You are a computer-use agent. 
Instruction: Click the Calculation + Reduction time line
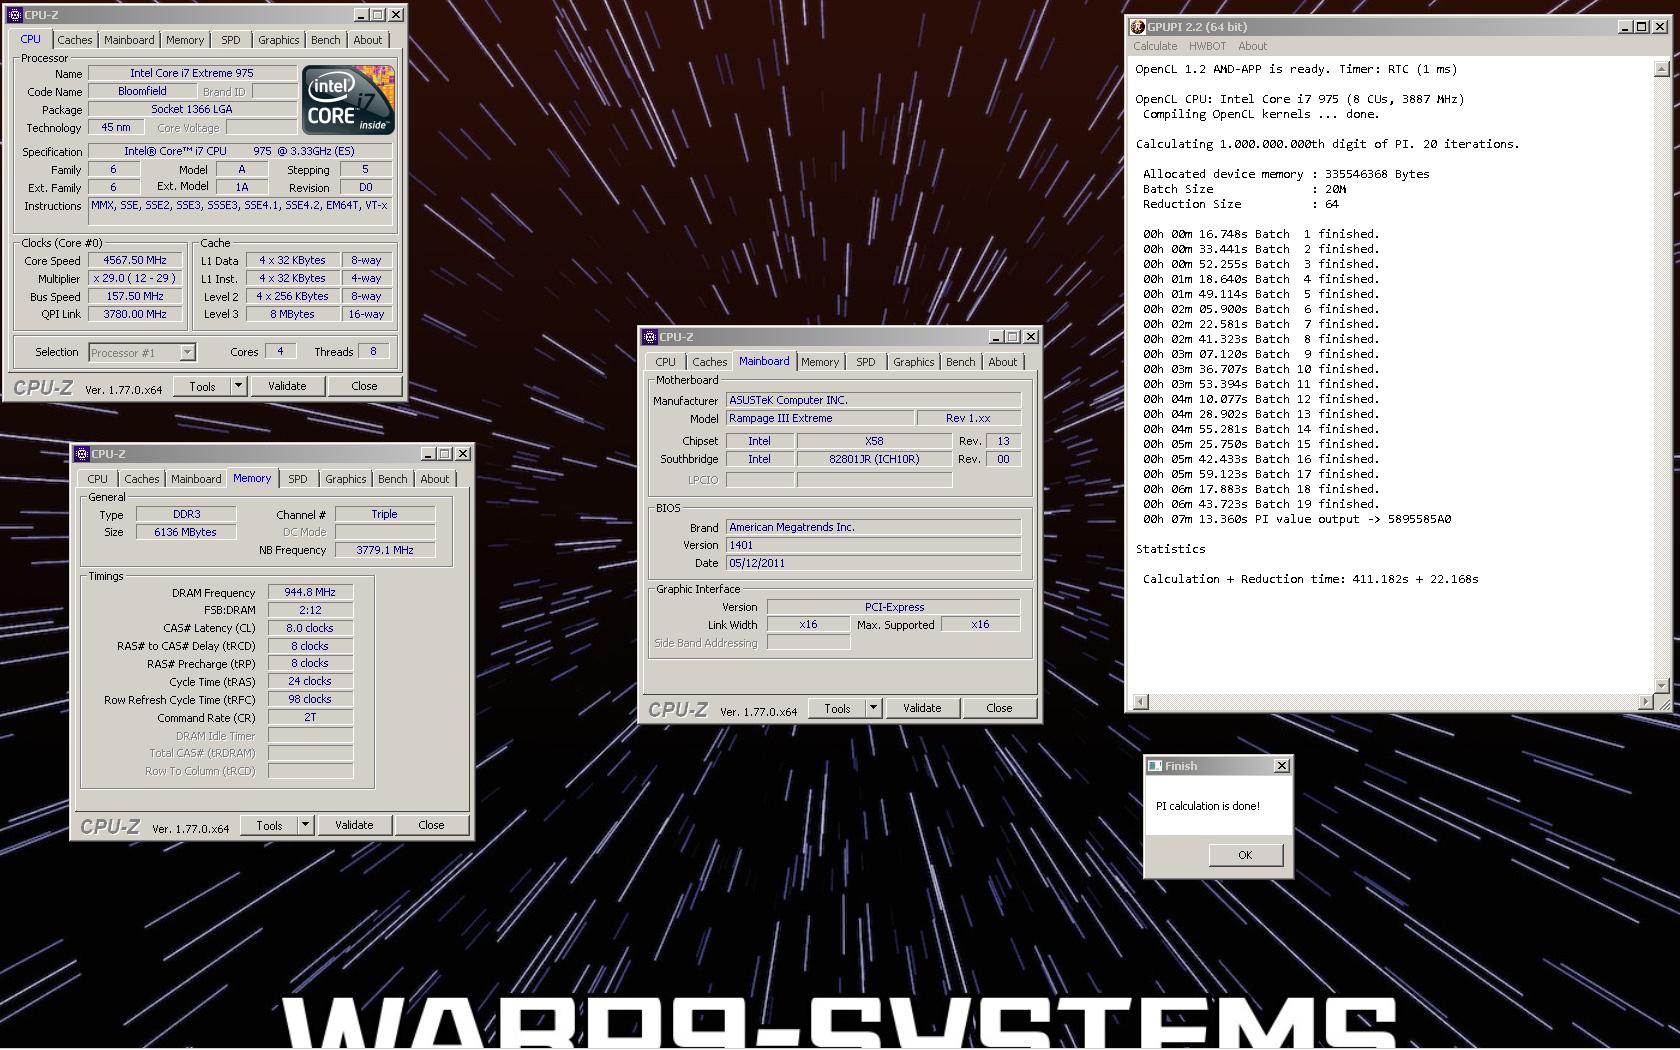pos(1310,579)
